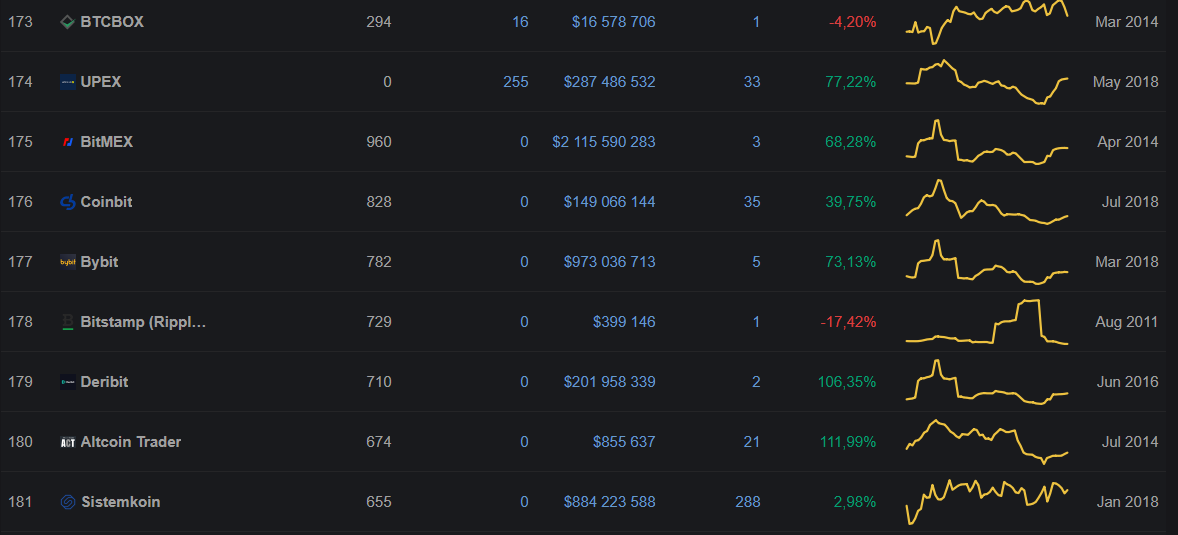
Task: Click the BitMEX exchange logo icon
Action: [68, 142]
